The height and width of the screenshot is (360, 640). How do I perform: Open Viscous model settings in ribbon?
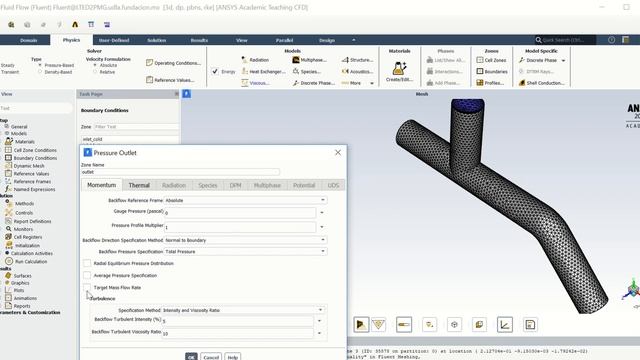click(256, 83)
